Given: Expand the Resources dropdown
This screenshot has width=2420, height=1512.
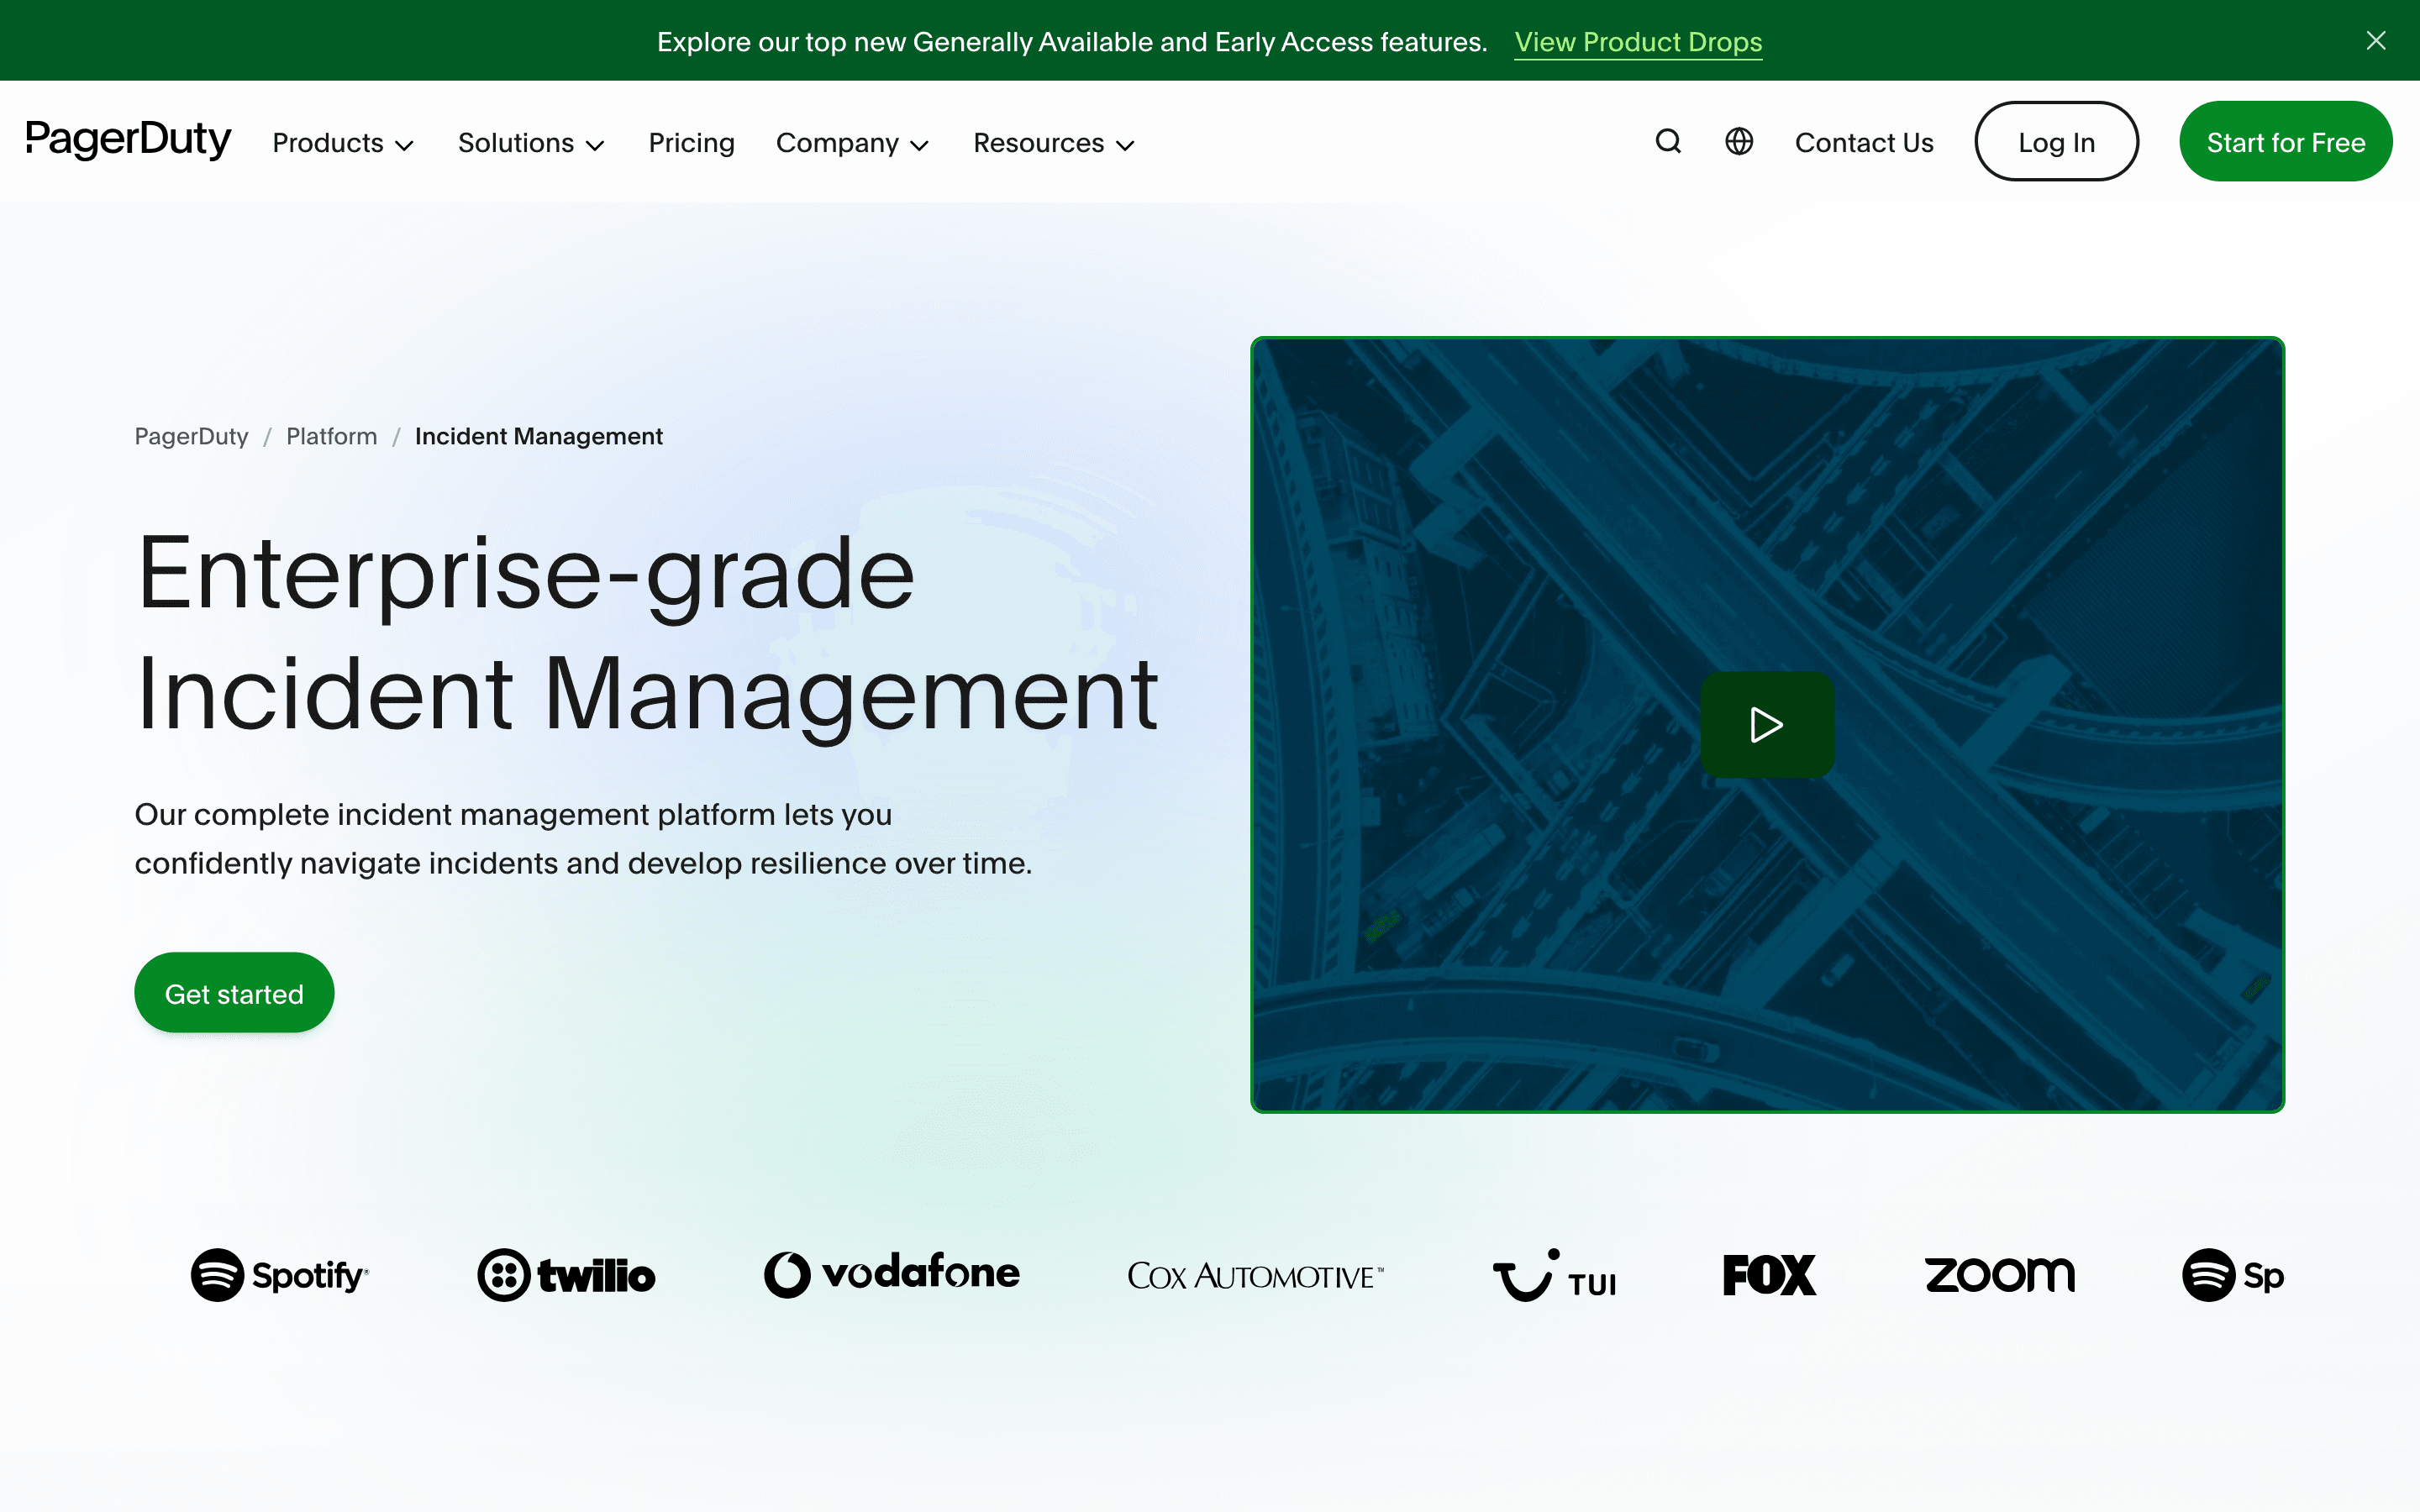Looking at the screenshot, I should (x=1054, y=143).
